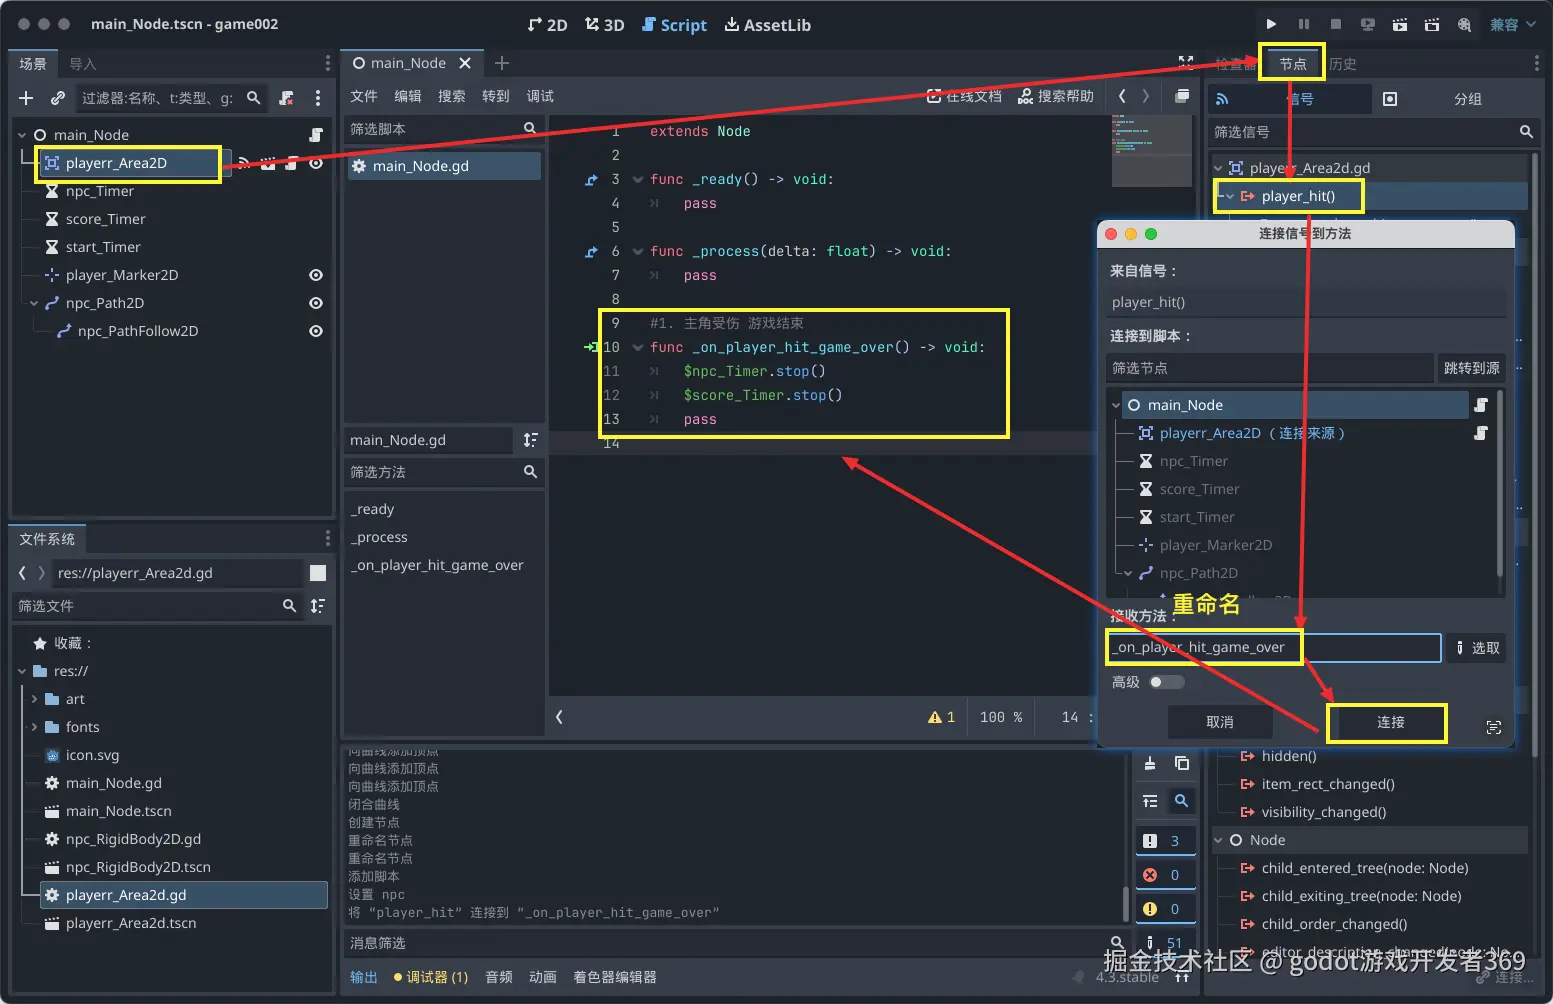The width and height of the screenshot is (1553, 1004).
Task: Clear output with the broom icon
Action: (x=1150, y=763)
